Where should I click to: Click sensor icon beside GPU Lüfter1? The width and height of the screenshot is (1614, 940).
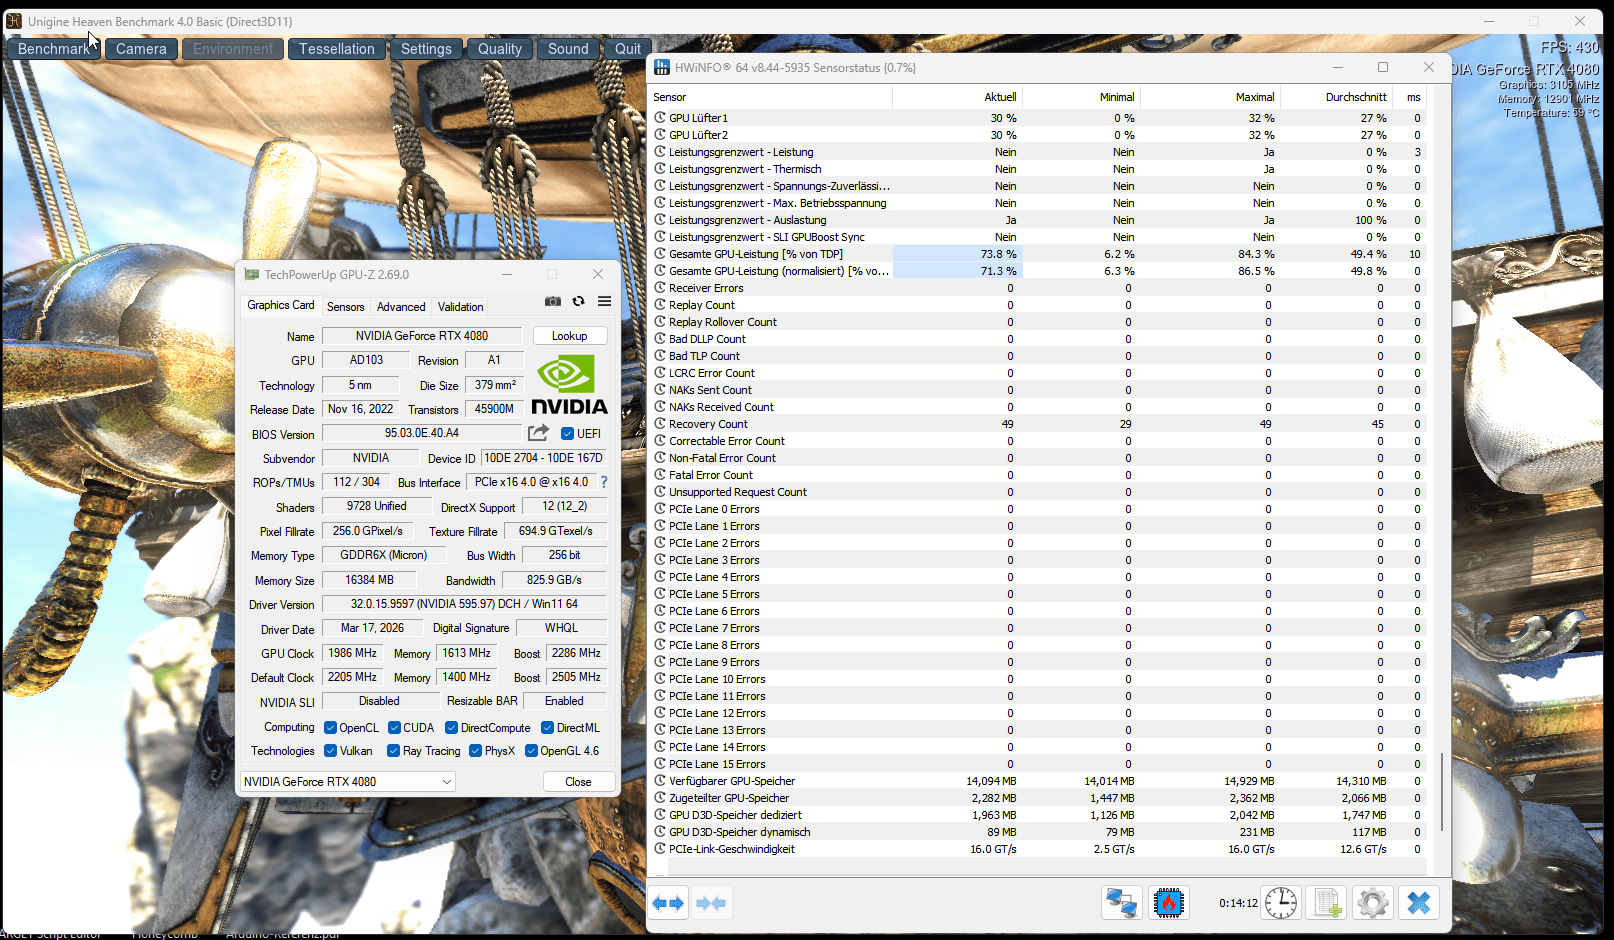(x=660, y=118)
